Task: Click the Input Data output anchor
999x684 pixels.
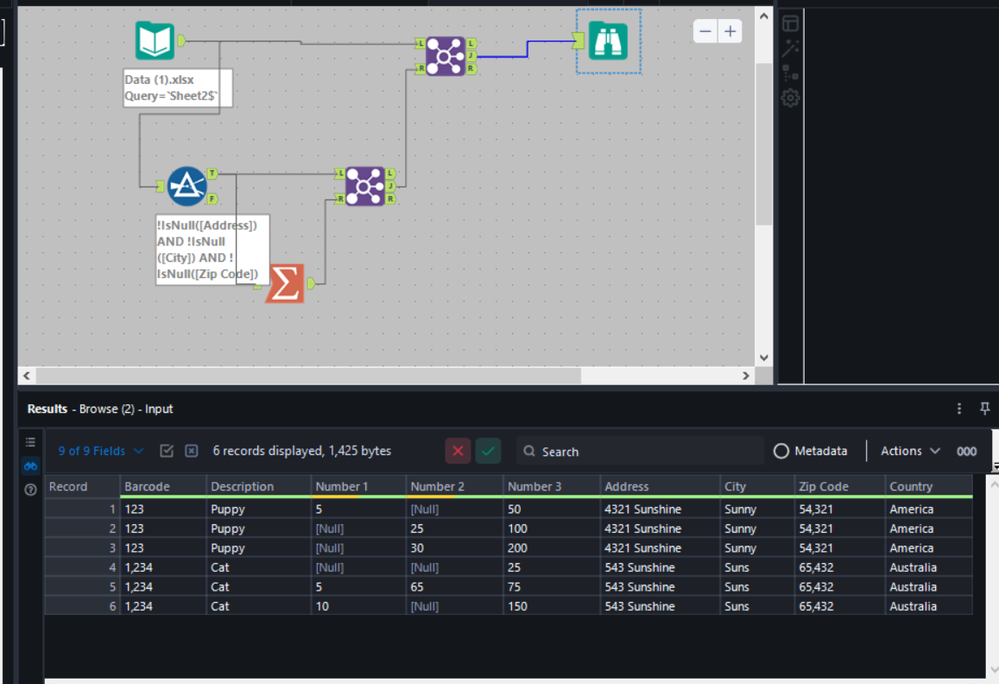Action: 181,41
